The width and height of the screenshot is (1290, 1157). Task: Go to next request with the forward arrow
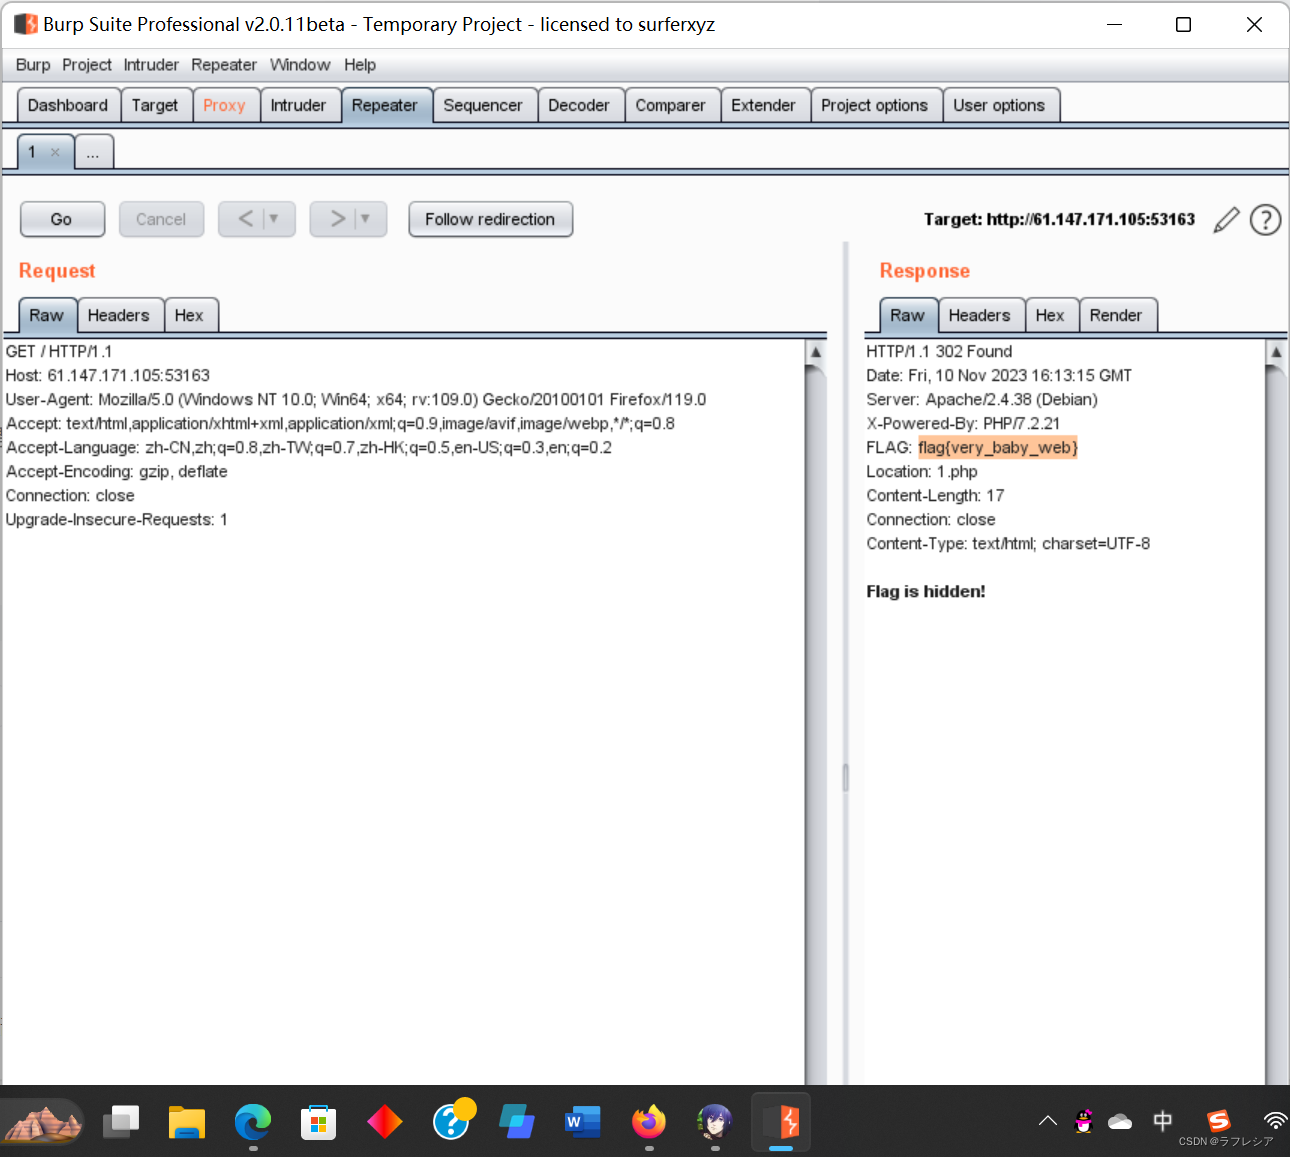(x=339, y=219)
